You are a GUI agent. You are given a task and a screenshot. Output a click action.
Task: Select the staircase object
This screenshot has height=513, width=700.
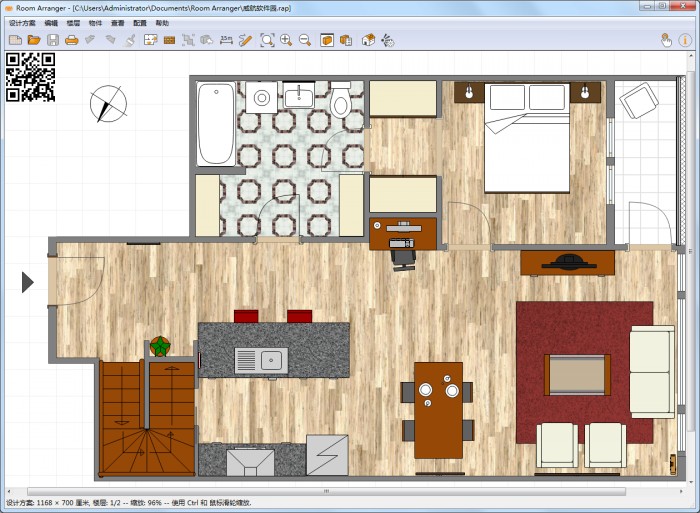147,418
